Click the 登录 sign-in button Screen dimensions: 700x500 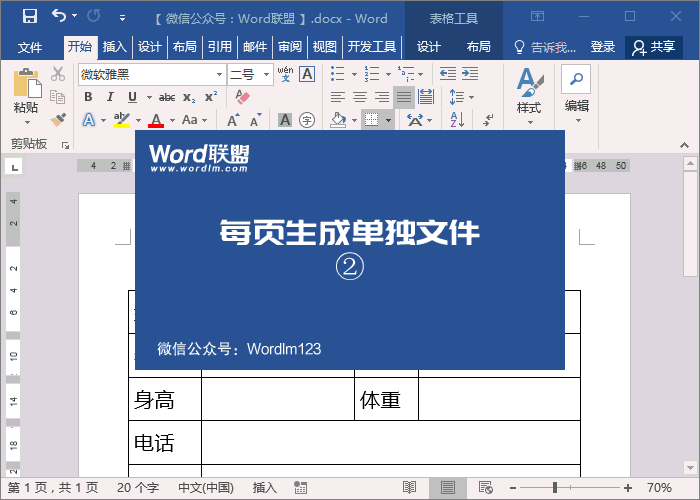point(603,46)
